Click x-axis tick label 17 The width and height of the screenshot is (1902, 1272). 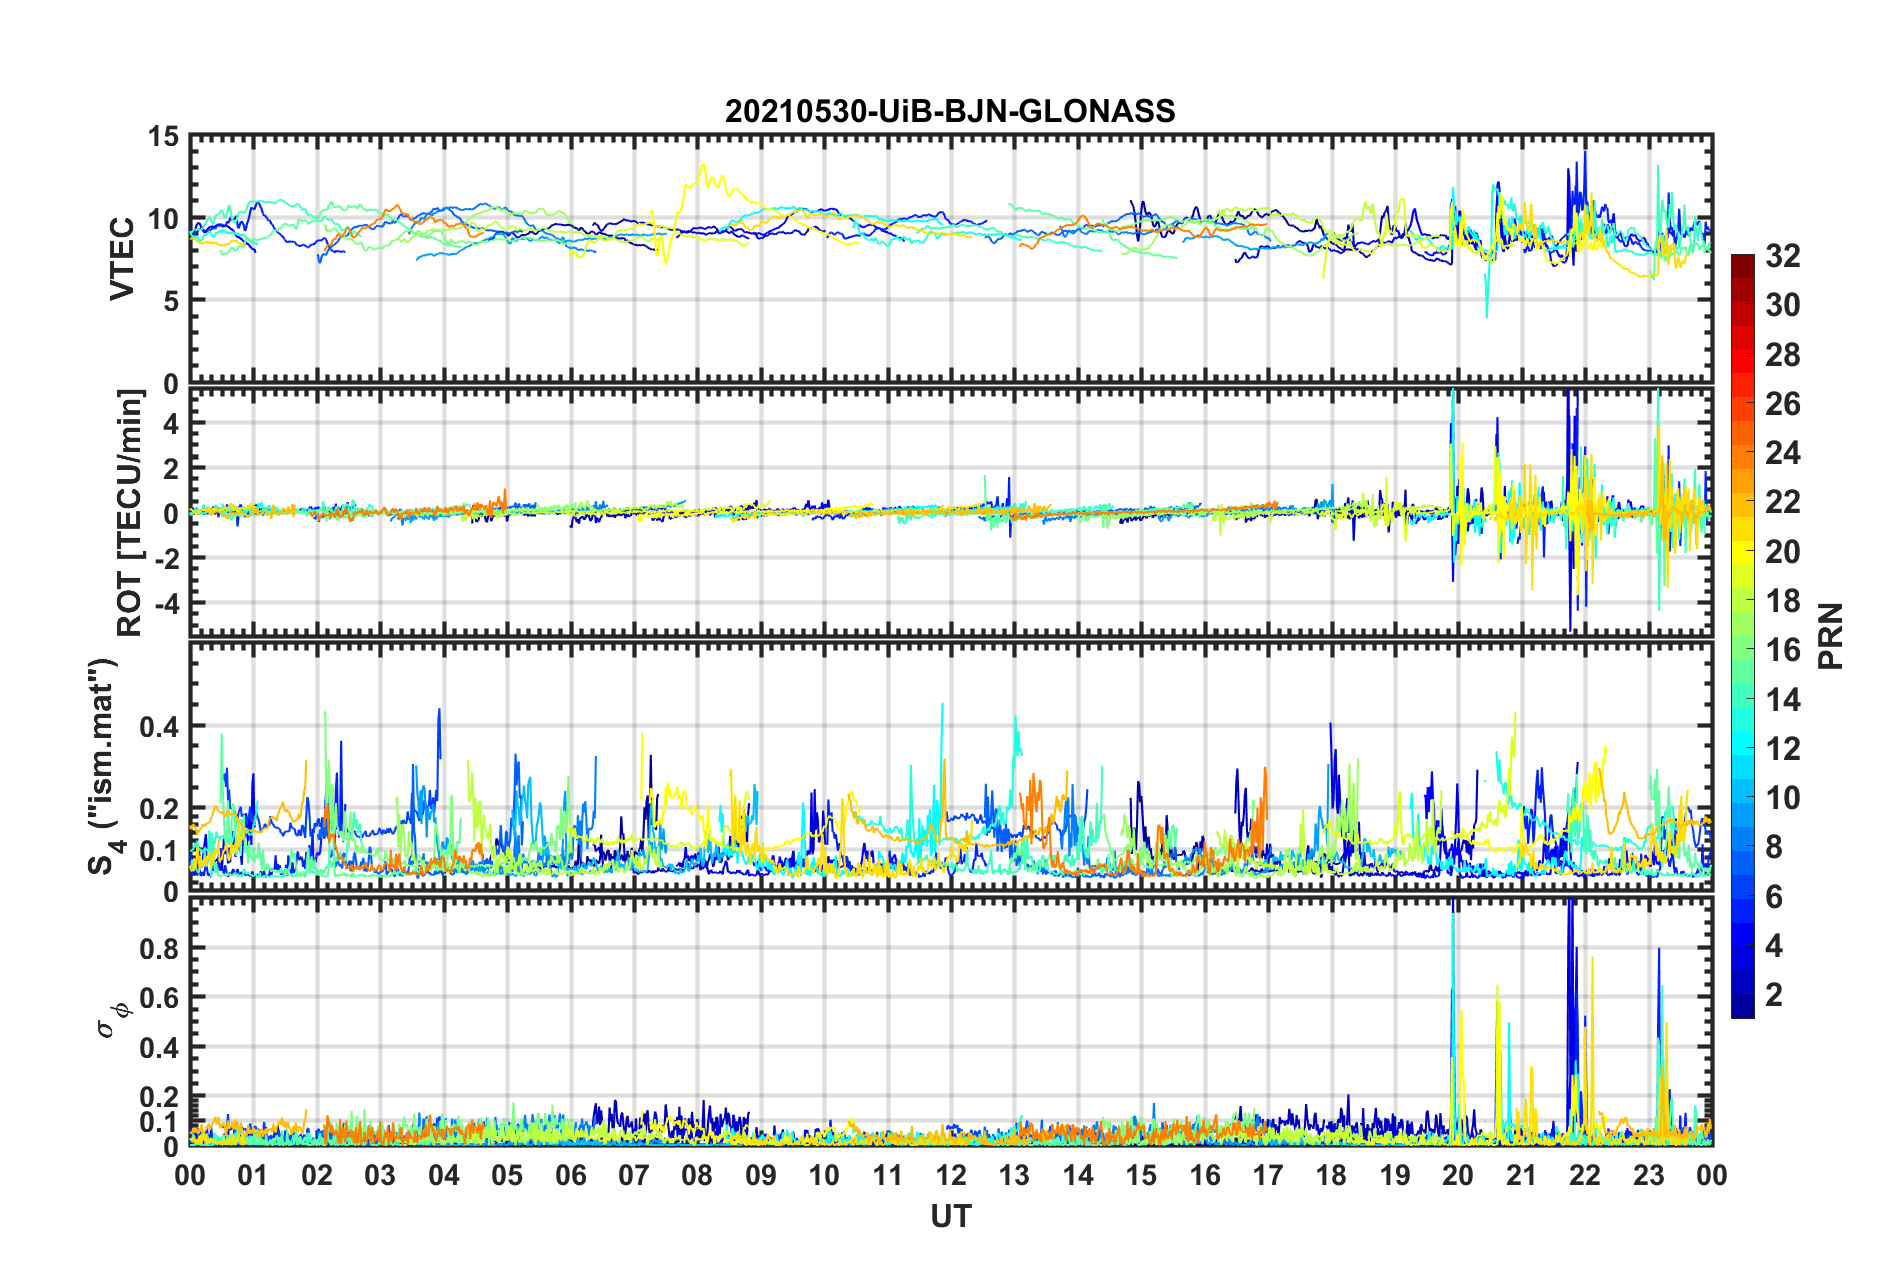click(x=1268, y=1175)
